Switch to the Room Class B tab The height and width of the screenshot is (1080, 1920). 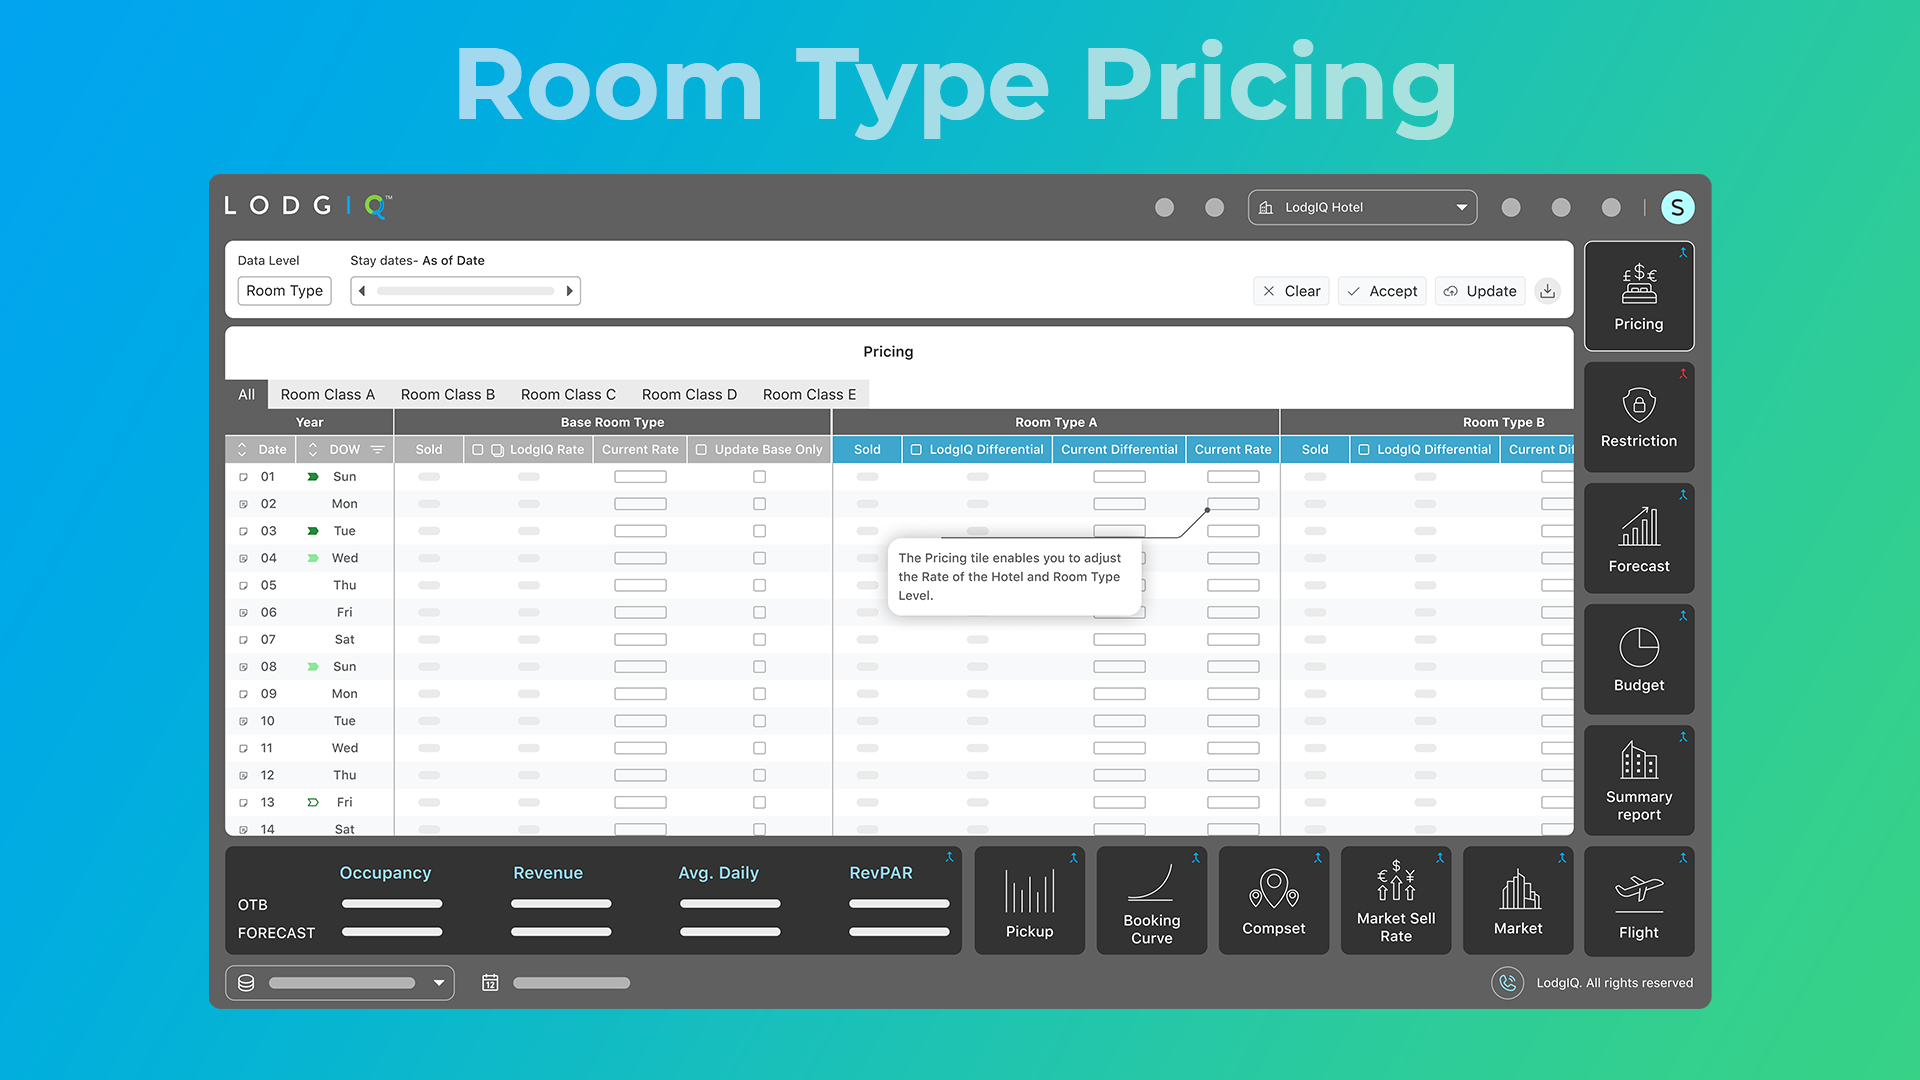click(x=447, y=395)
